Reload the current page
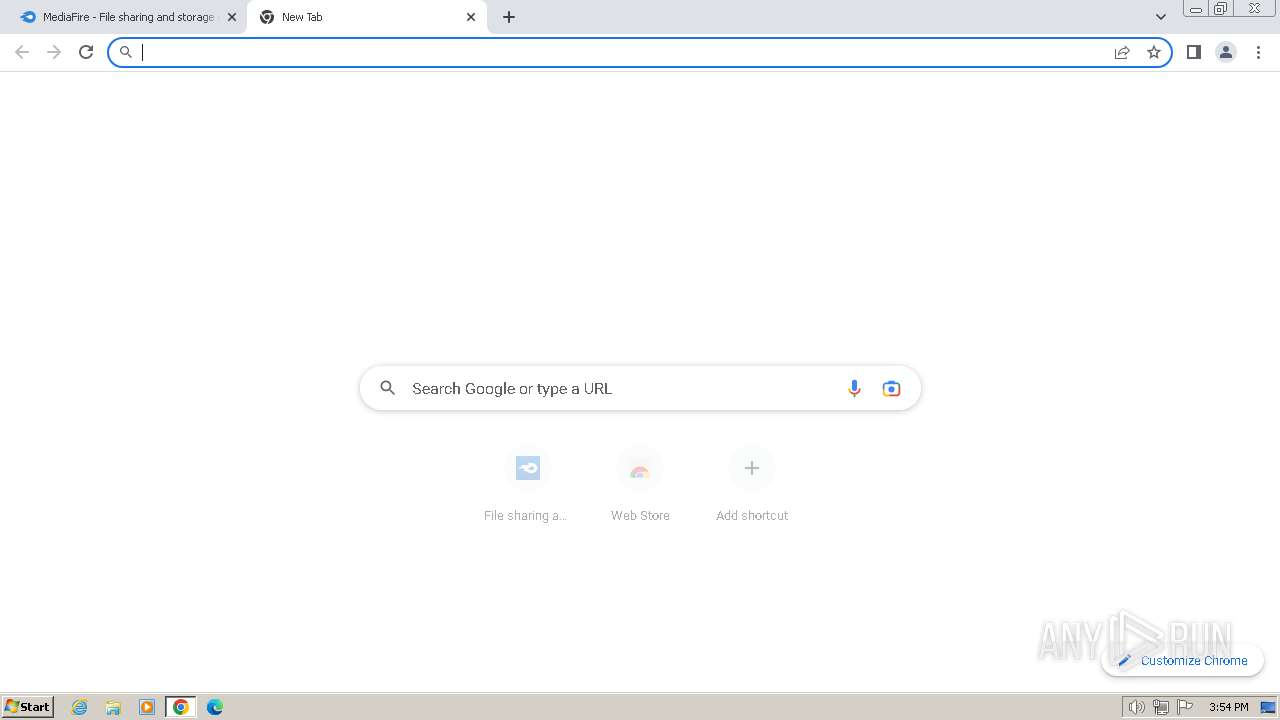Image resolution: width=1280 pixels, height=720 pixels. [x=86, y=52]
